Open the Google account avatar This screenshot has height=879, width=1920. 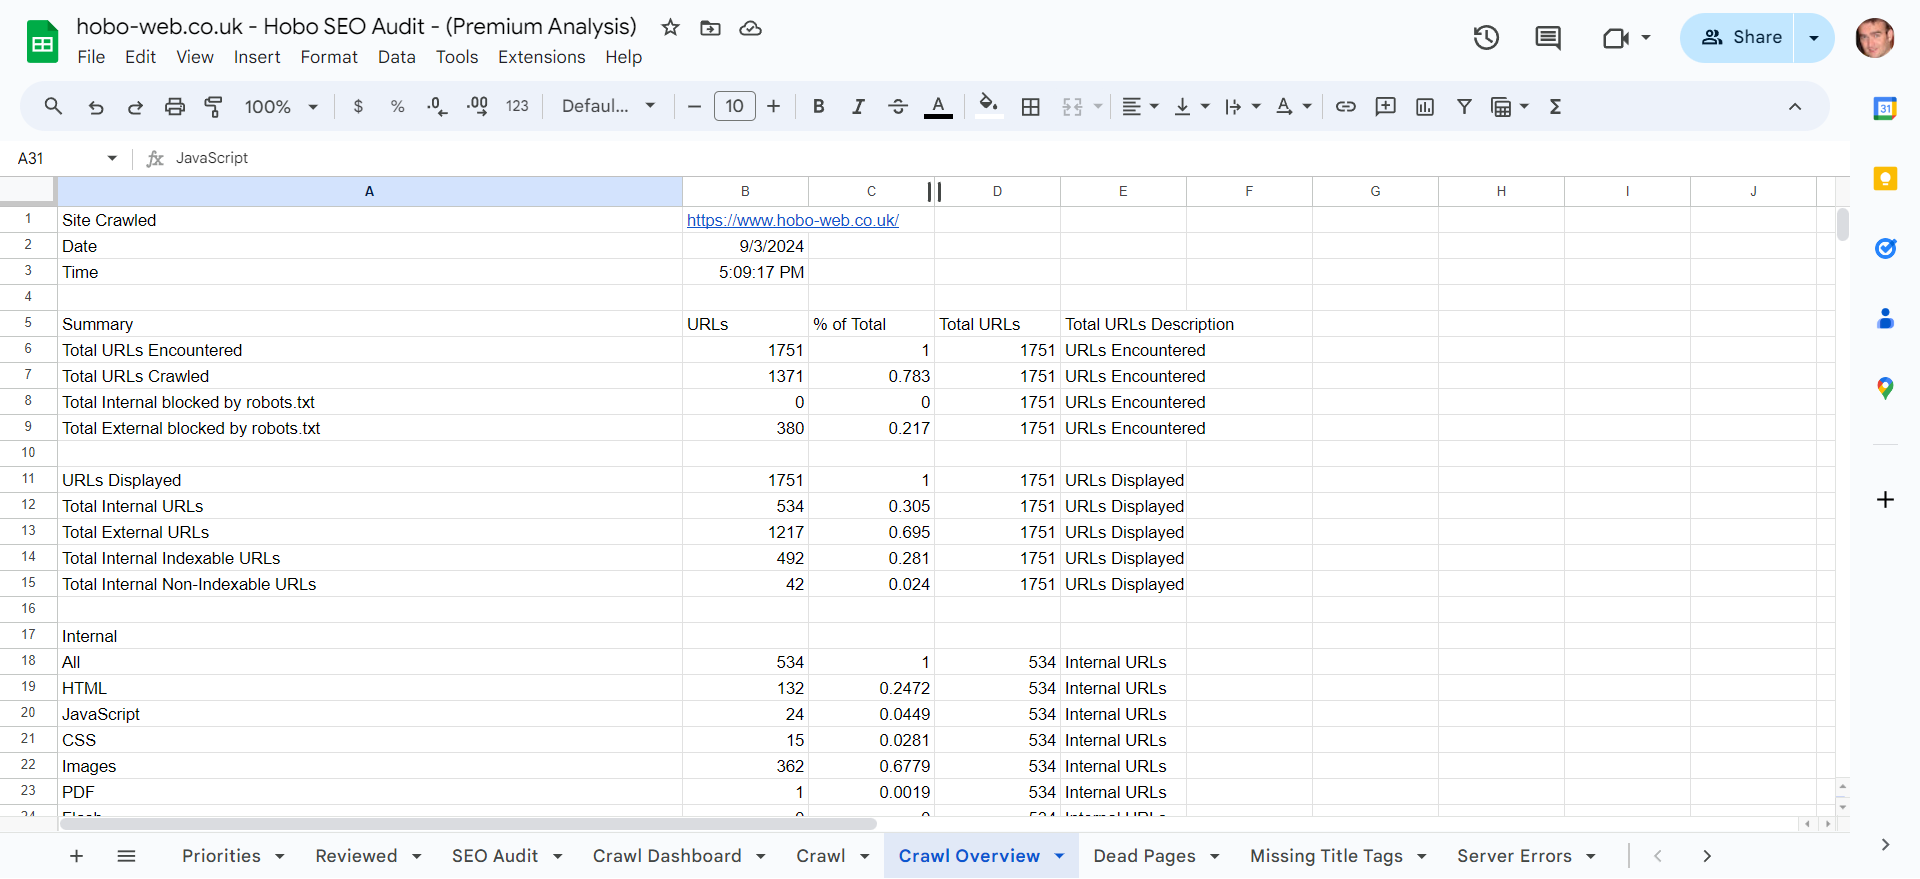coord(1875,38)
